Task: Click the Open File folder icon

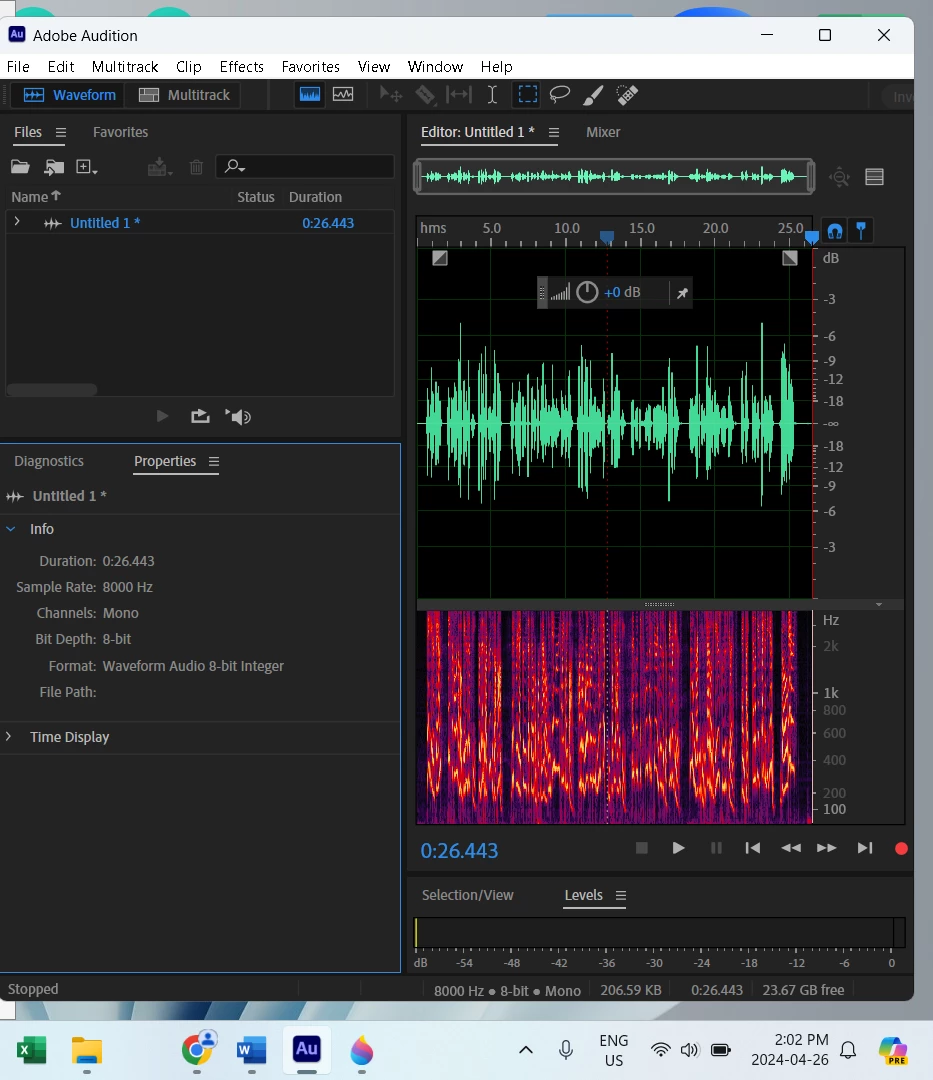Action: (20, 167)
